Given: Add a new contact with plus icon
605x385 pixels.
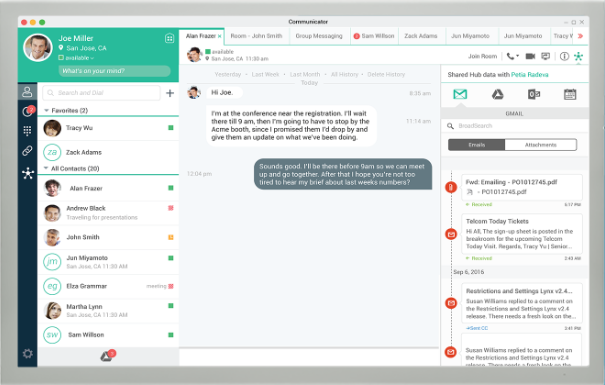Looking at the screenshot, I should 170,93.
